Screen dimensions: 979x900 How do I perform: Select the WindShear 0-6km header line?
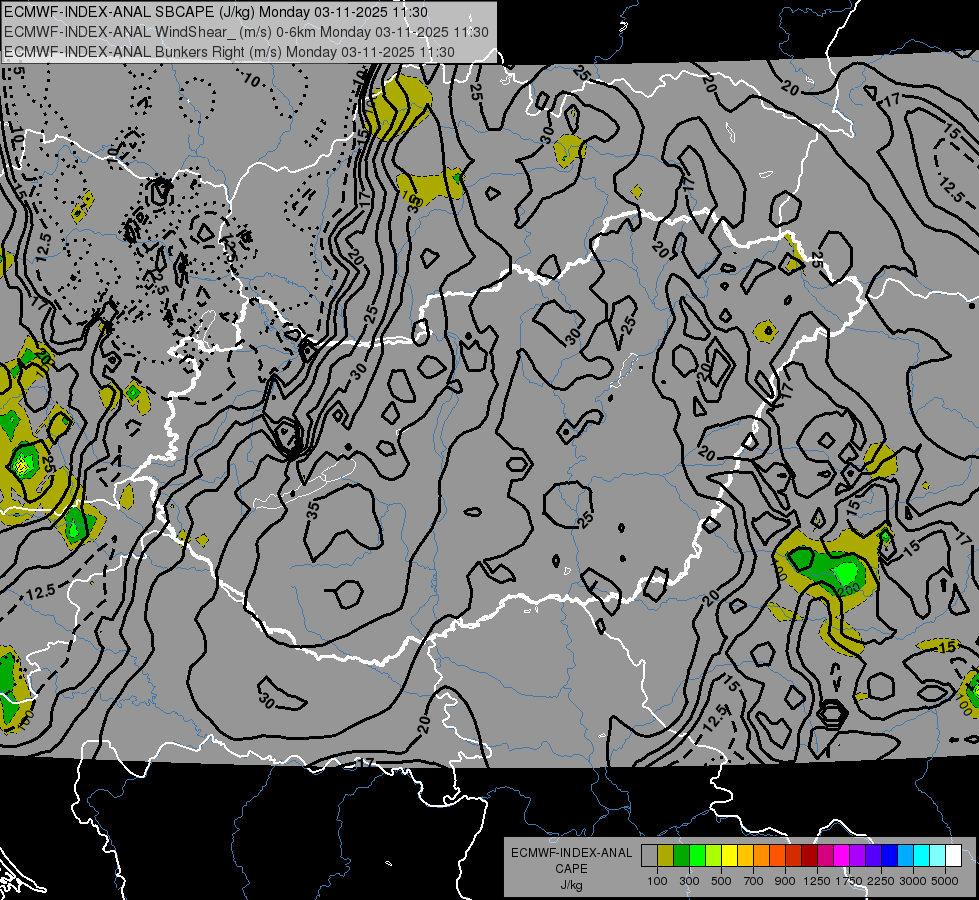coord(246,32)
